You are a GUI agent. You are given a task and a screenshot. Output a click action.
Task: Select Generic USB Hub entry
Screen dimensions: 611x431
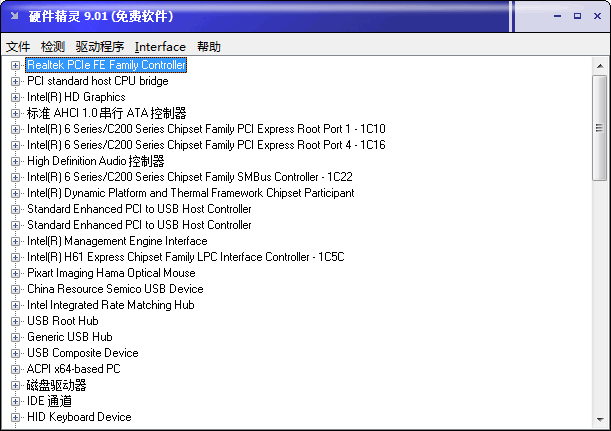pos(69,337)
